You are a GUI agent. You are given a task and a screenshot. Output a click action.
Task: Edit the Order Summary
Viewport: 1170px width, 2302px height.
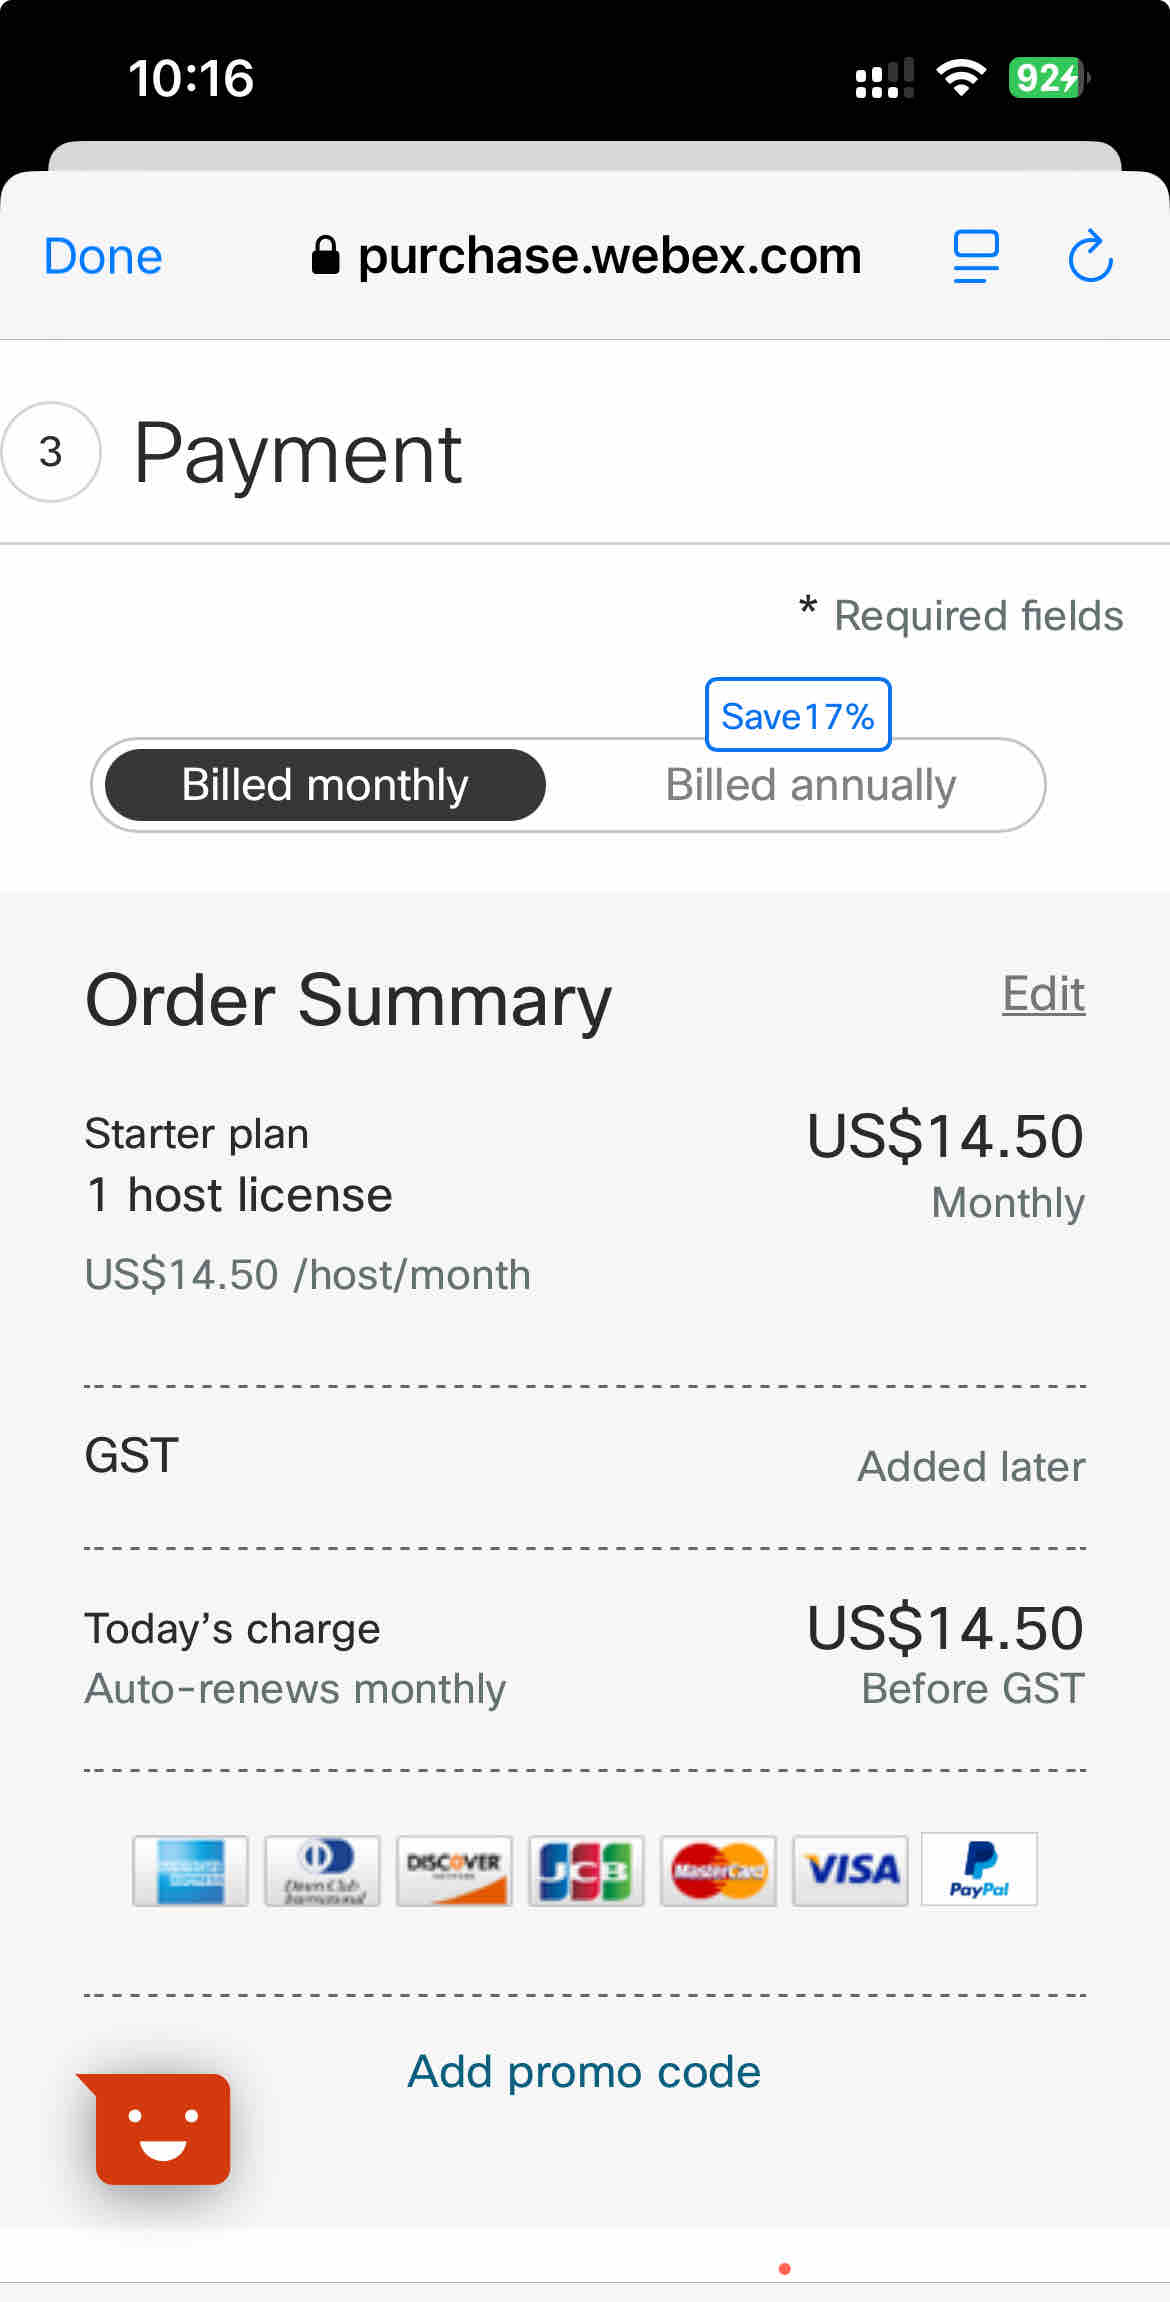pyautogui.click(x=1044, y=994)
